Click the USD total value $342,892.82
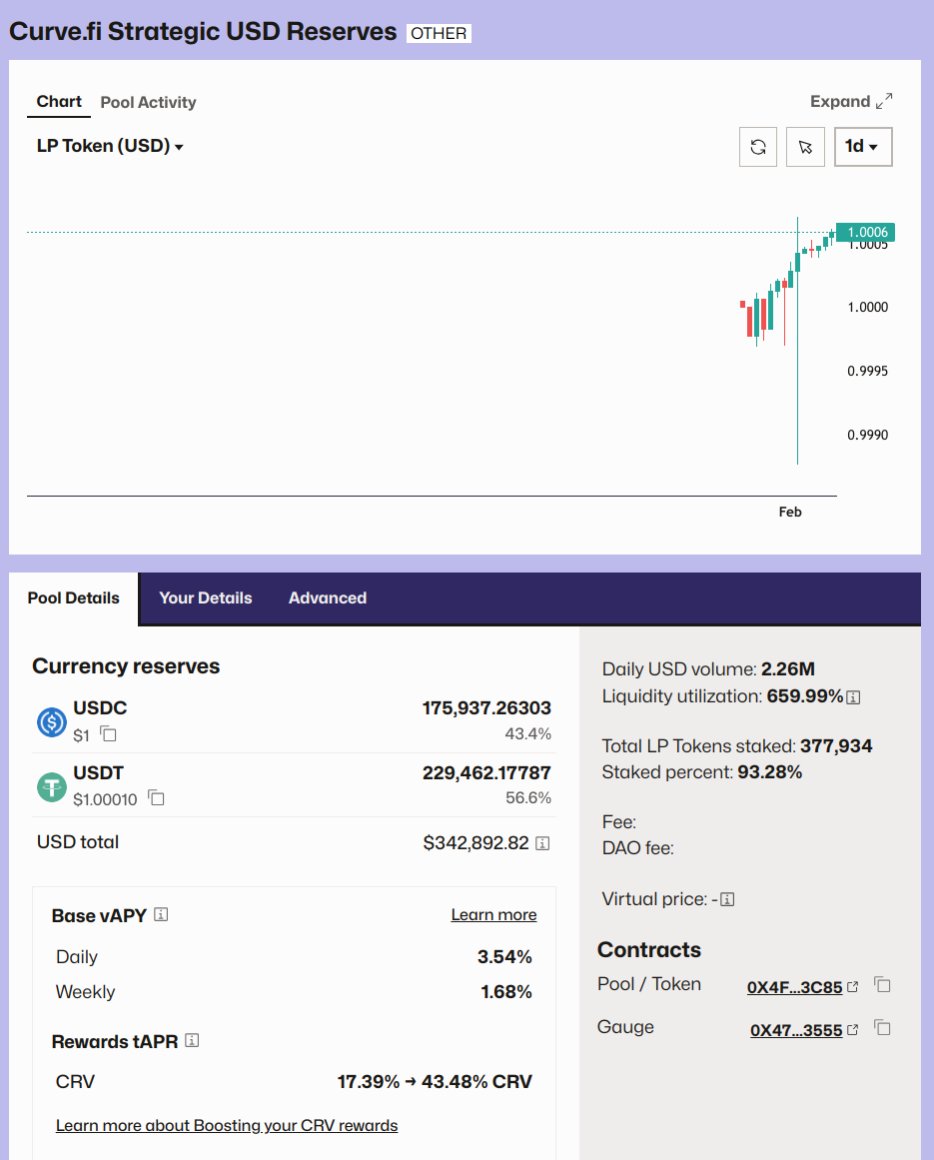The width and height of the screenshot is (934, 1160). point(476,843)
